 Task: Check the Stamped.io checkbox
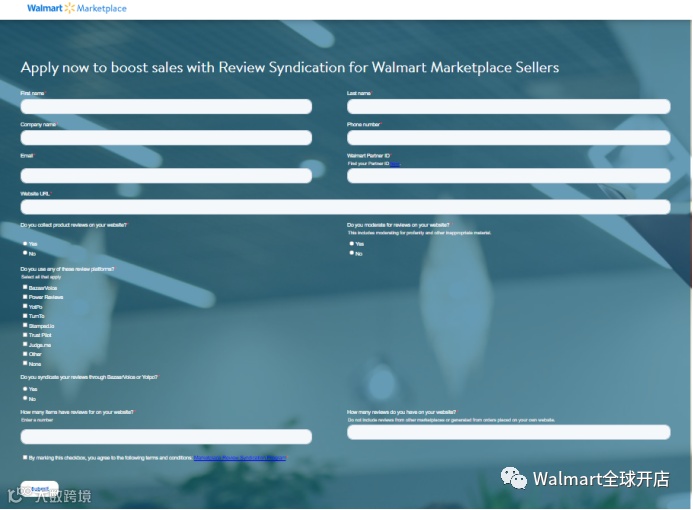pos(25,325)
